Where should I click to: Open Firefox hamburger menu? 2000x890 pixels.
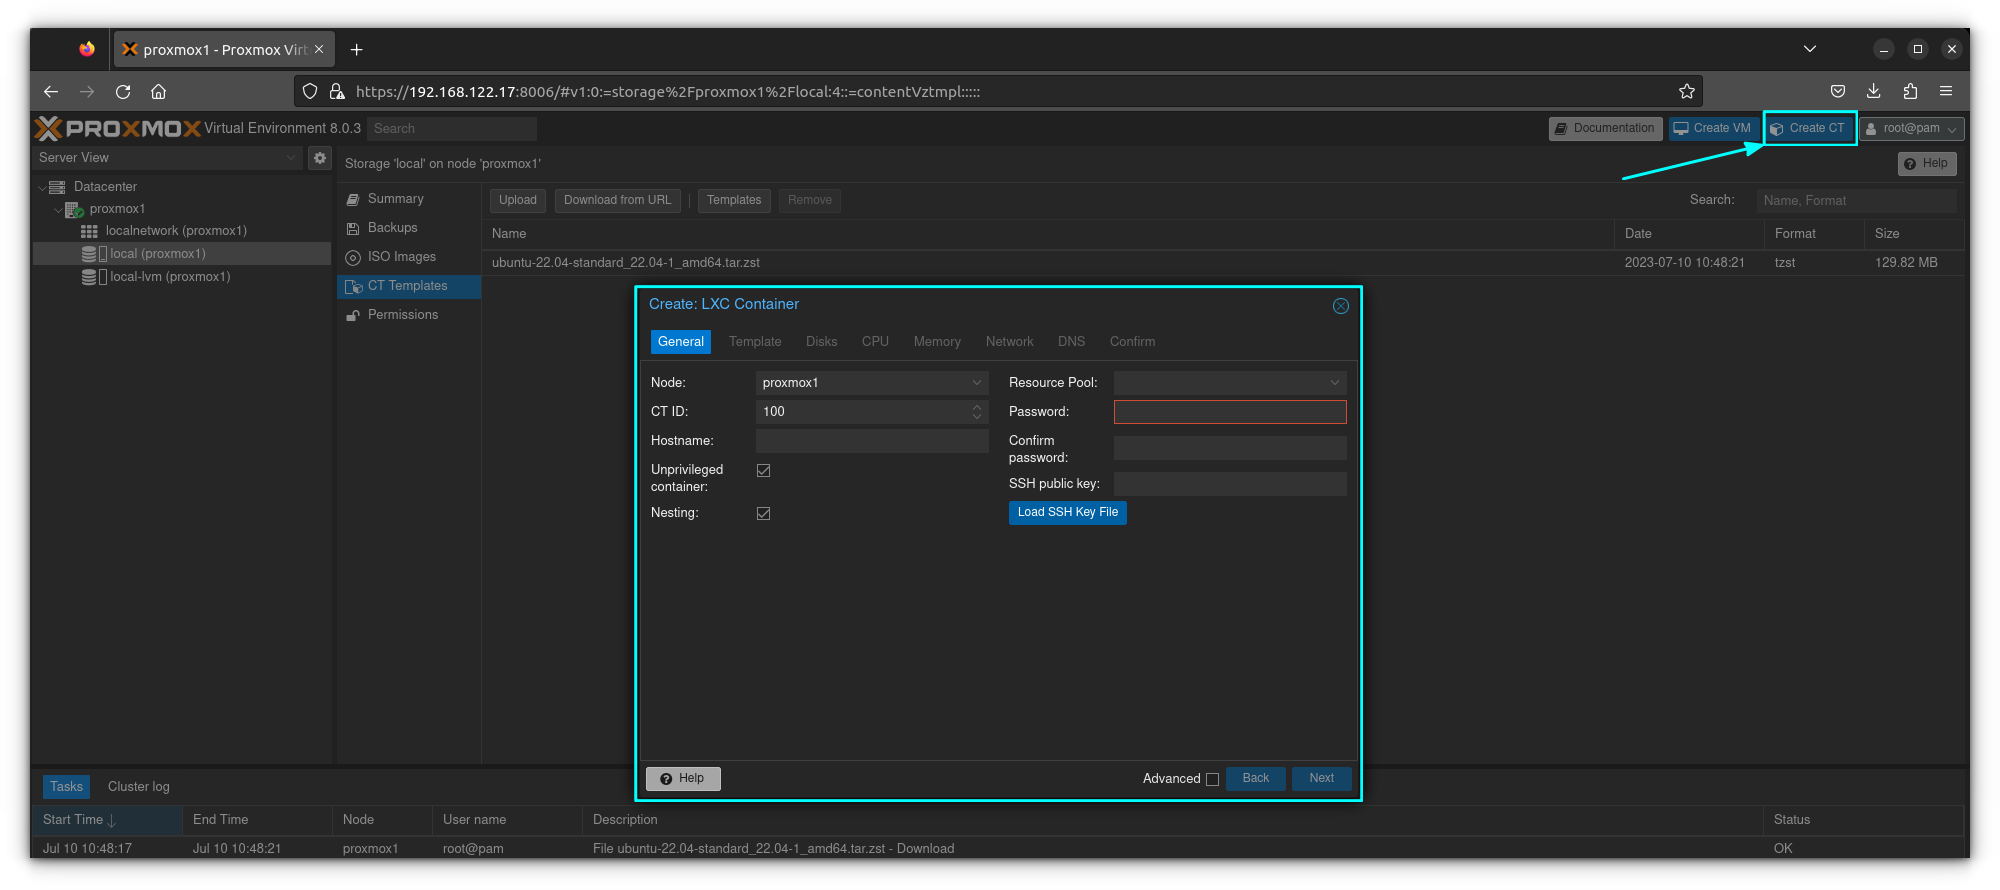pyautogui.click(x=1946, y=91)
